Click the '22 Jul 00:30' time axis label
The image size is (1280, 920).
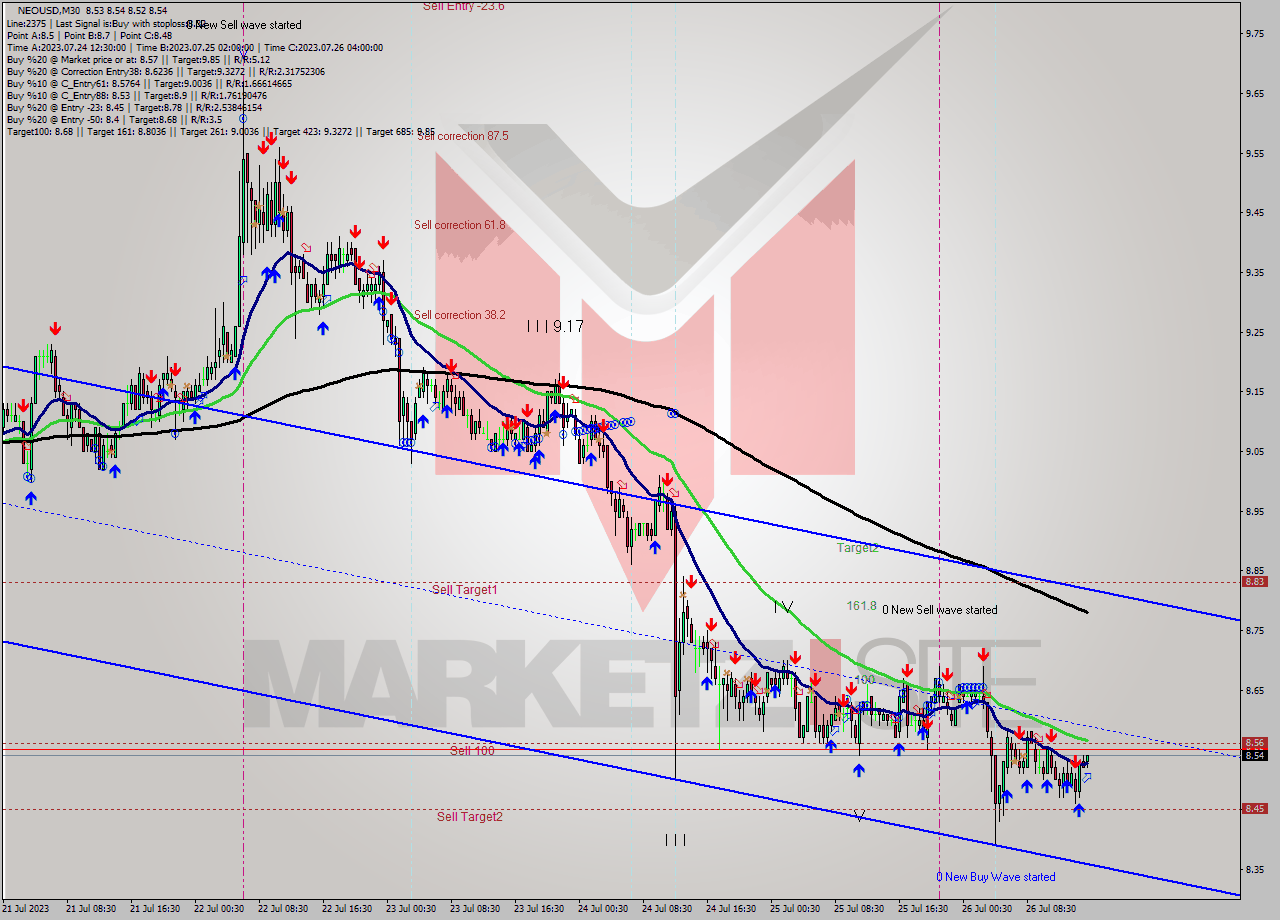[219, 909]
